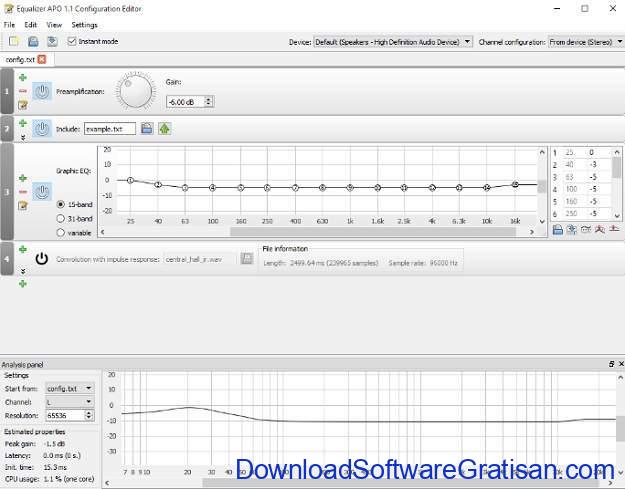Click EQ band point 15 at 16k
625x489 pixels.
pyautogui.click(x=515, y=185)
